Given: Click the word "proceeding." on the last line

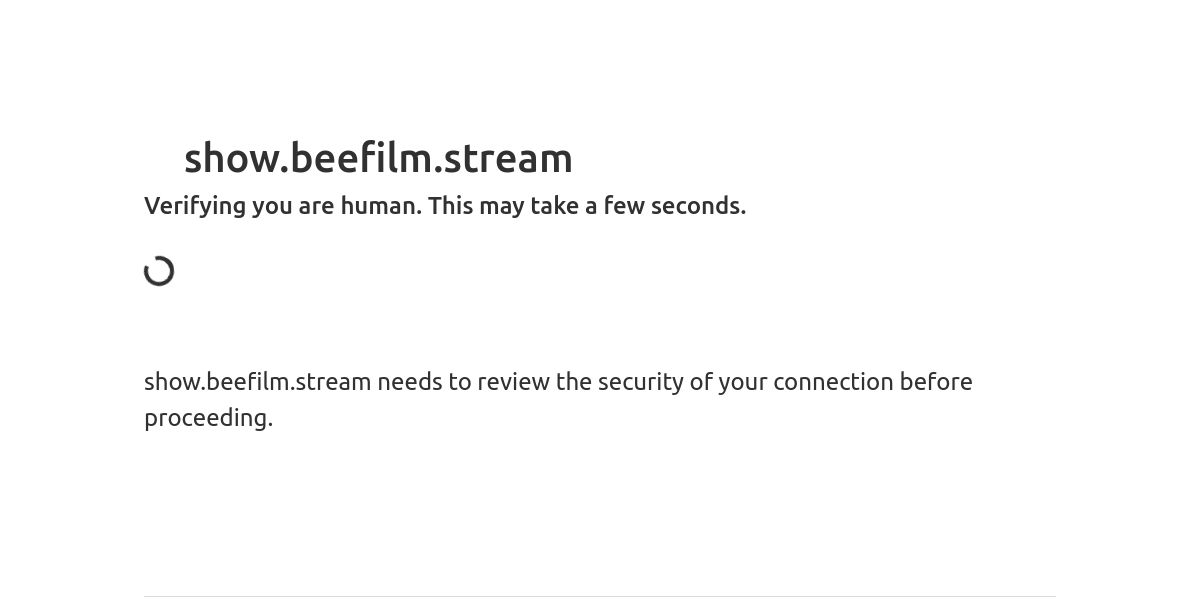Looking at the screenshot, I should pos(208,418).
